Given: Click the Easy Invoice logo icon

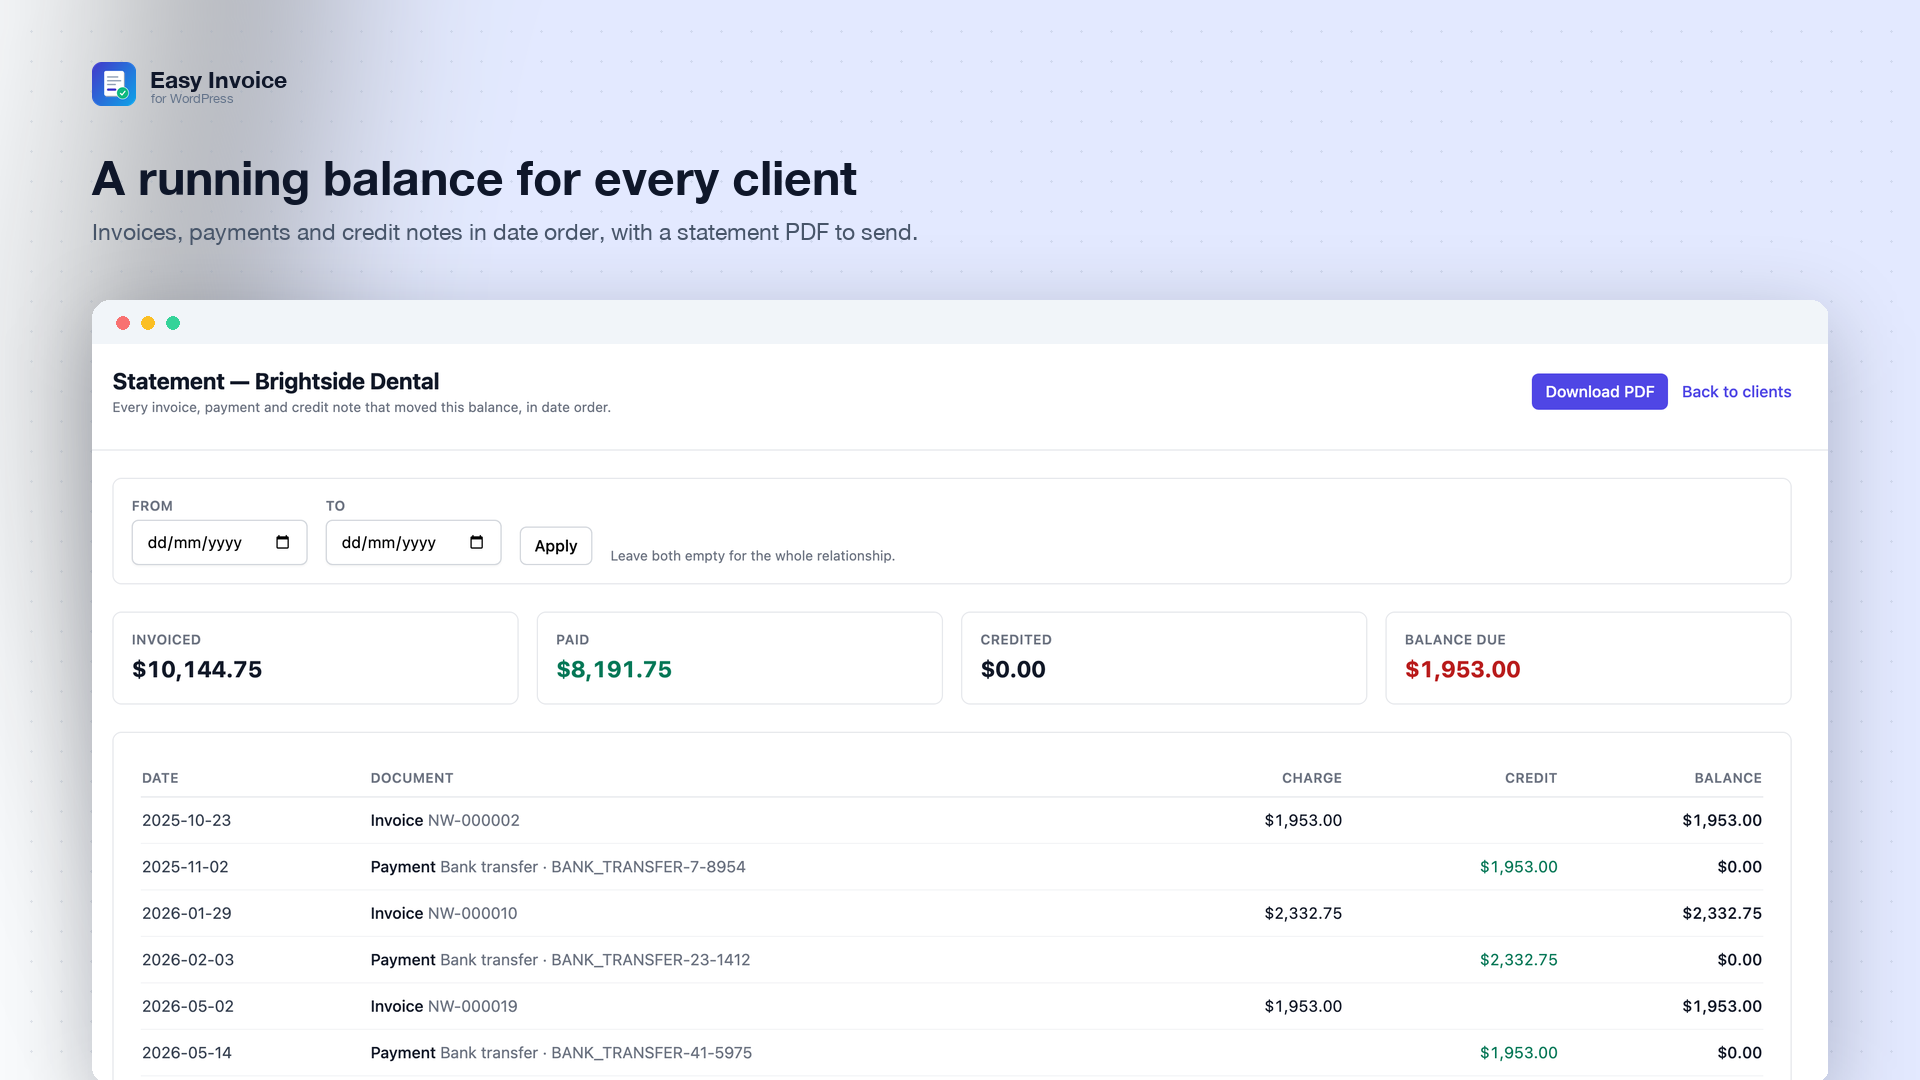Looking at the screenshot, I should pyautogui.click(x=114, y=84).
